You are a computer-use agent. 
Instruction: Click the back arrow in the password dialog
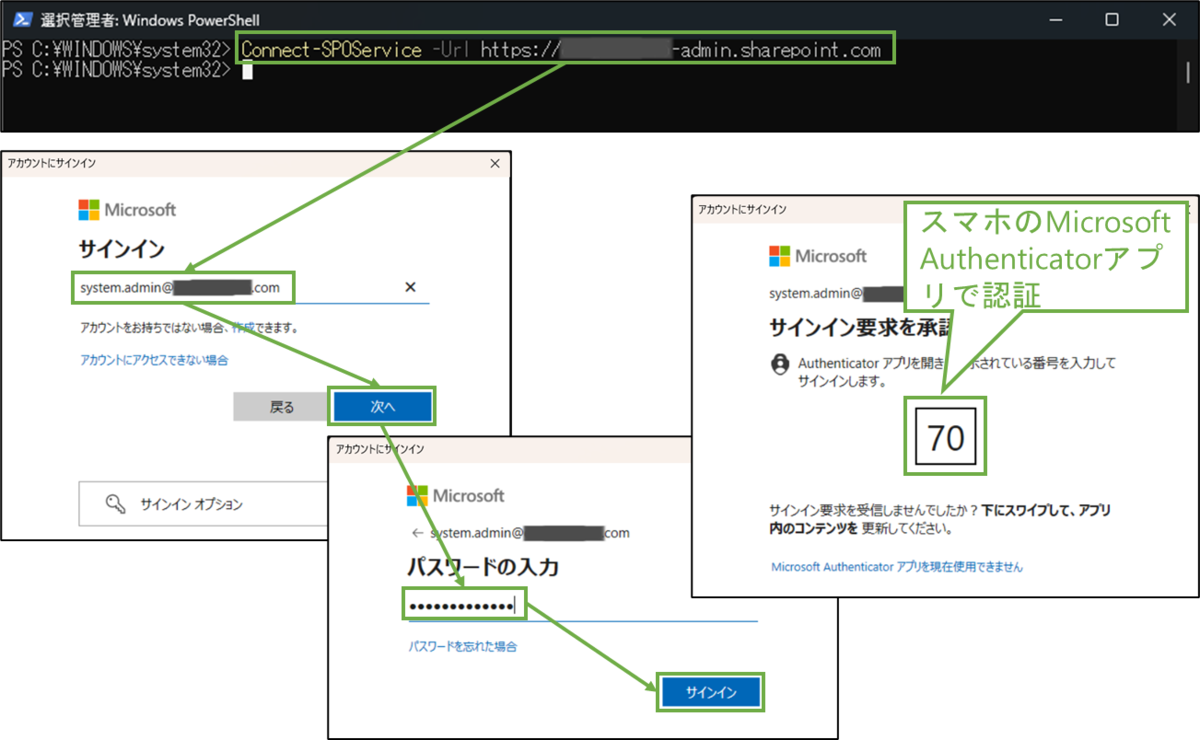417,533
